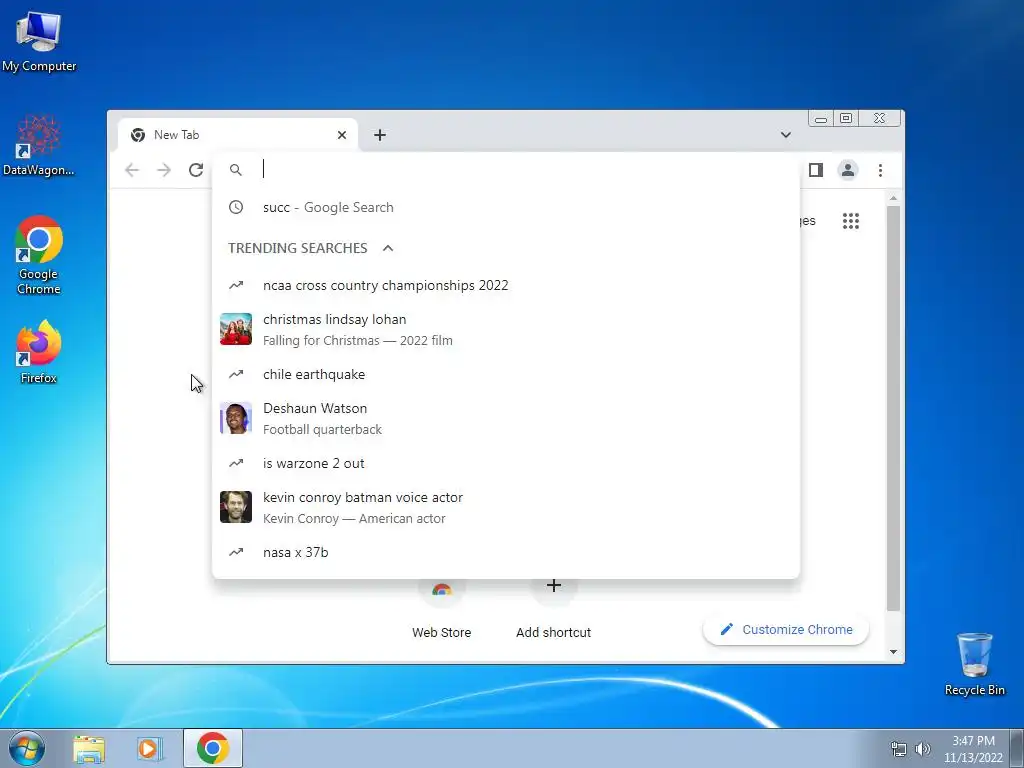Select the New Tab tab
Screen dimensions: 1024x768
click(238, 135)
